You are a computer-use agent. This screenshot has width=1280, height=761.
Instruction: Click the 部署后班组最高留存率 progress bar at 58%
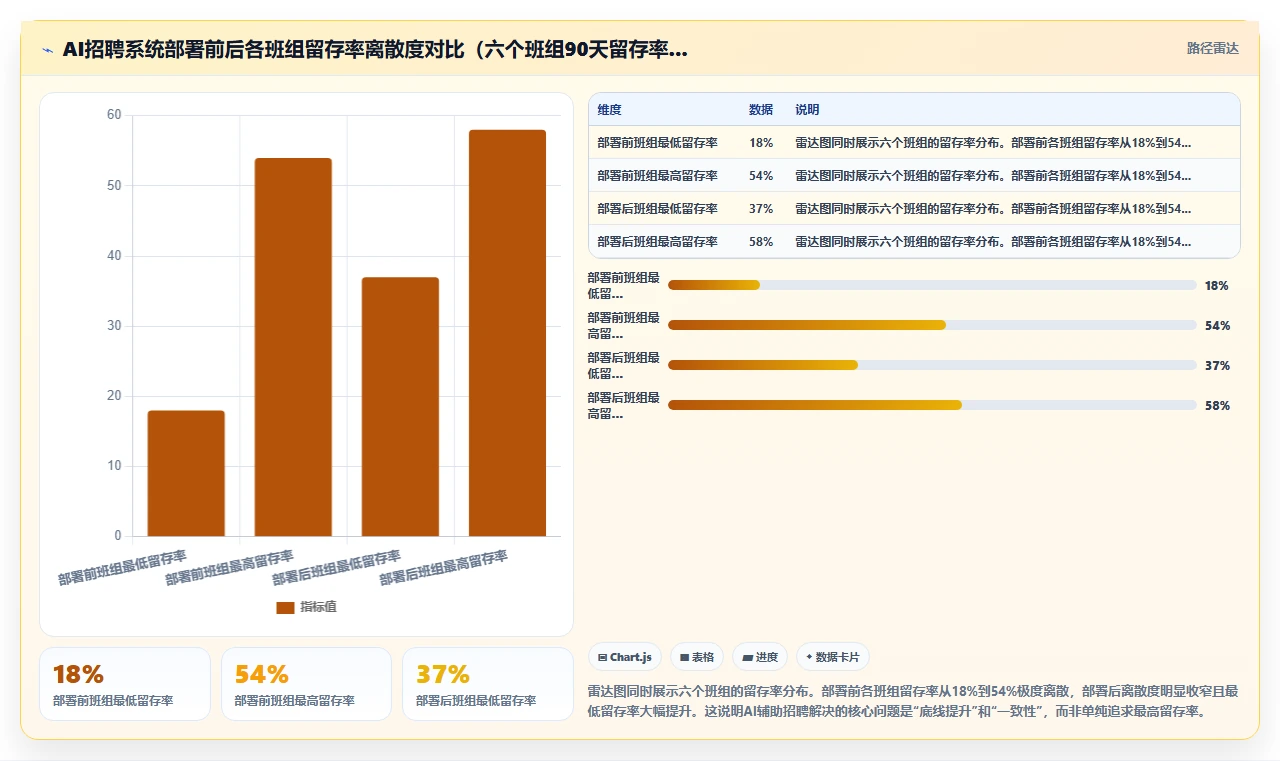tap(932, 405)
